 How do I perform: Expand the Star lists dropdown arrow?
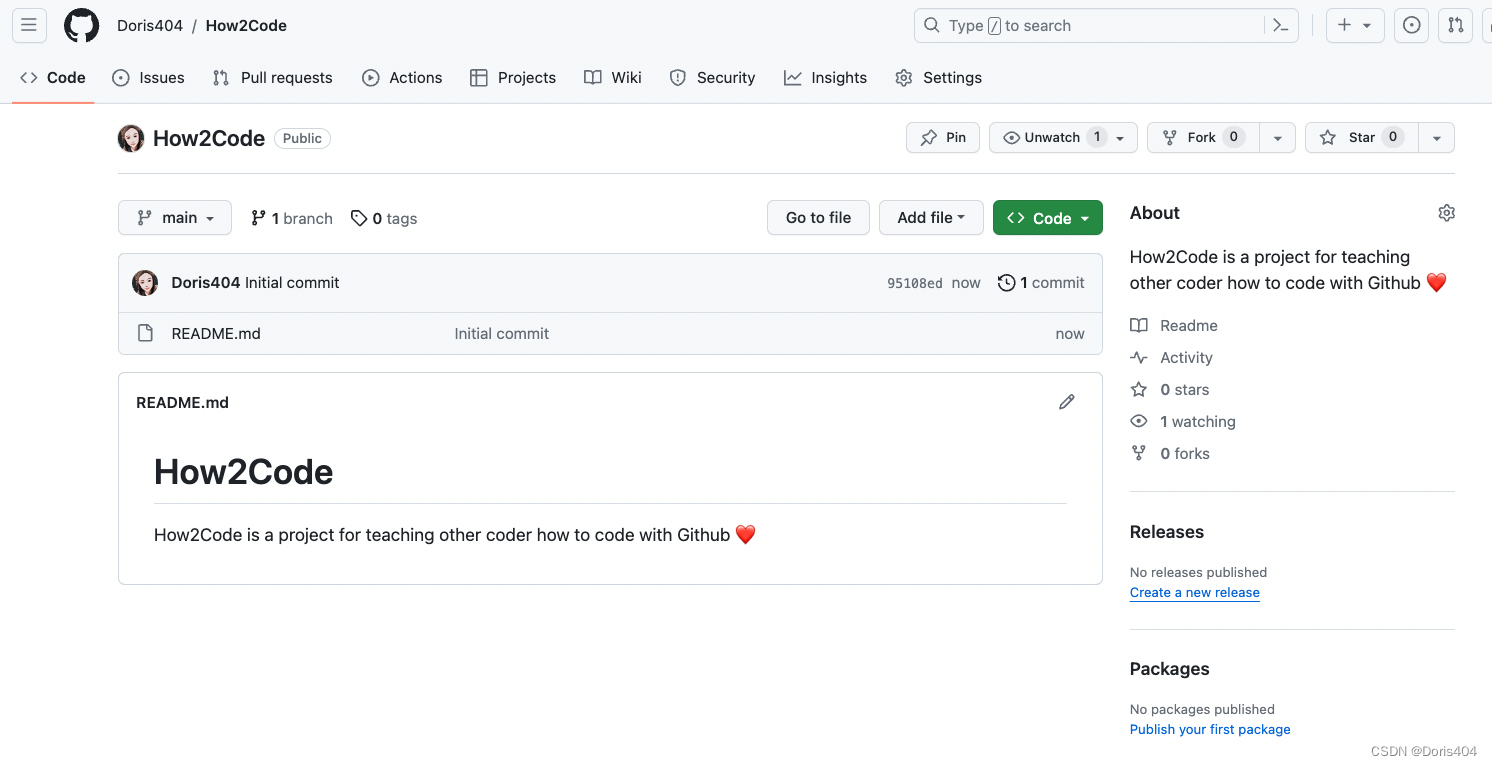pos(1437,138)
